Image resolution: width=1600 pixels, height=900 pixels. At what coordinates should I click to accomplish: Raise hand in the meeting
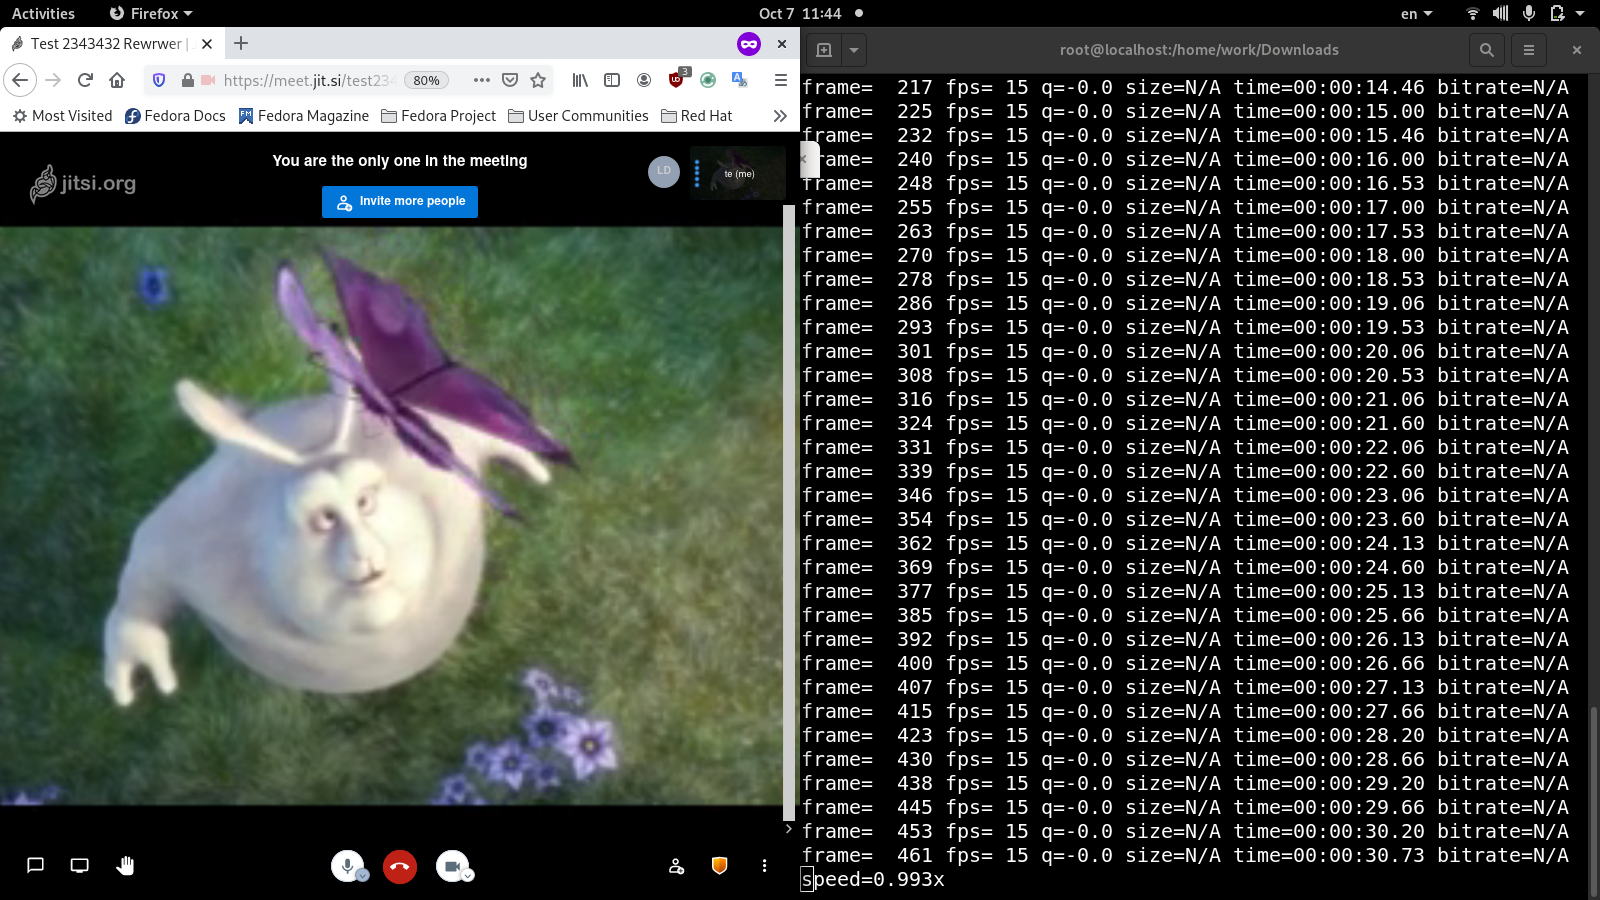pyautogui.click(x=125, y=866)
